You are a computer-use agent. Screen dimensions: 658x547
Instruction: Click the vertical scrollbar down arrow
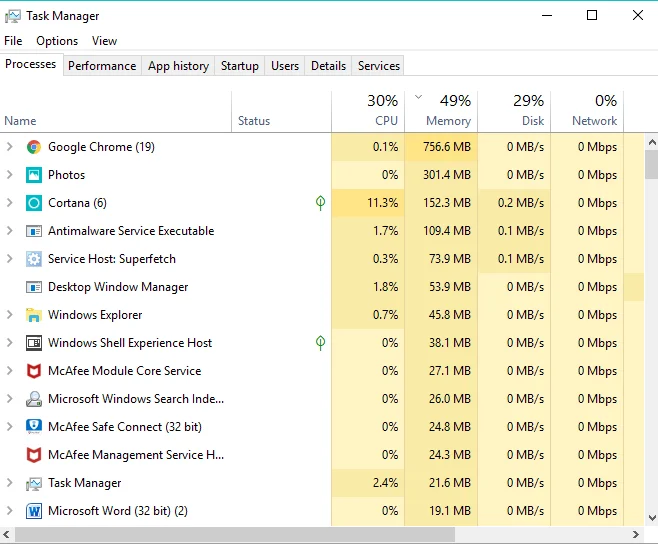tap(652, 518)
